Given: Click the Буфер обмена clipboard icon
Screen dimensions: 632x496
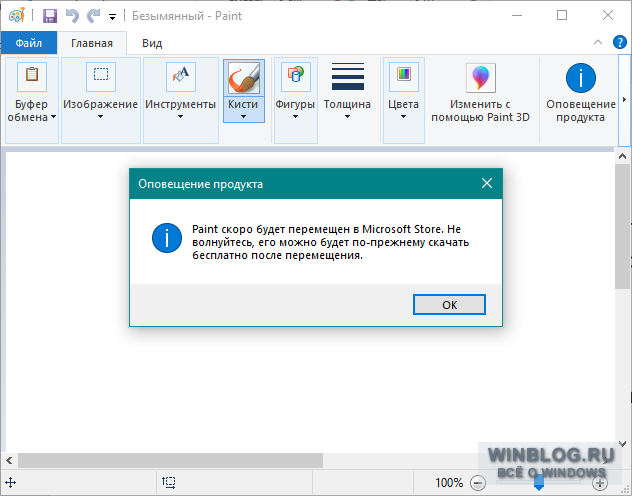Looking at the screenshot, I should coord(32,76).
